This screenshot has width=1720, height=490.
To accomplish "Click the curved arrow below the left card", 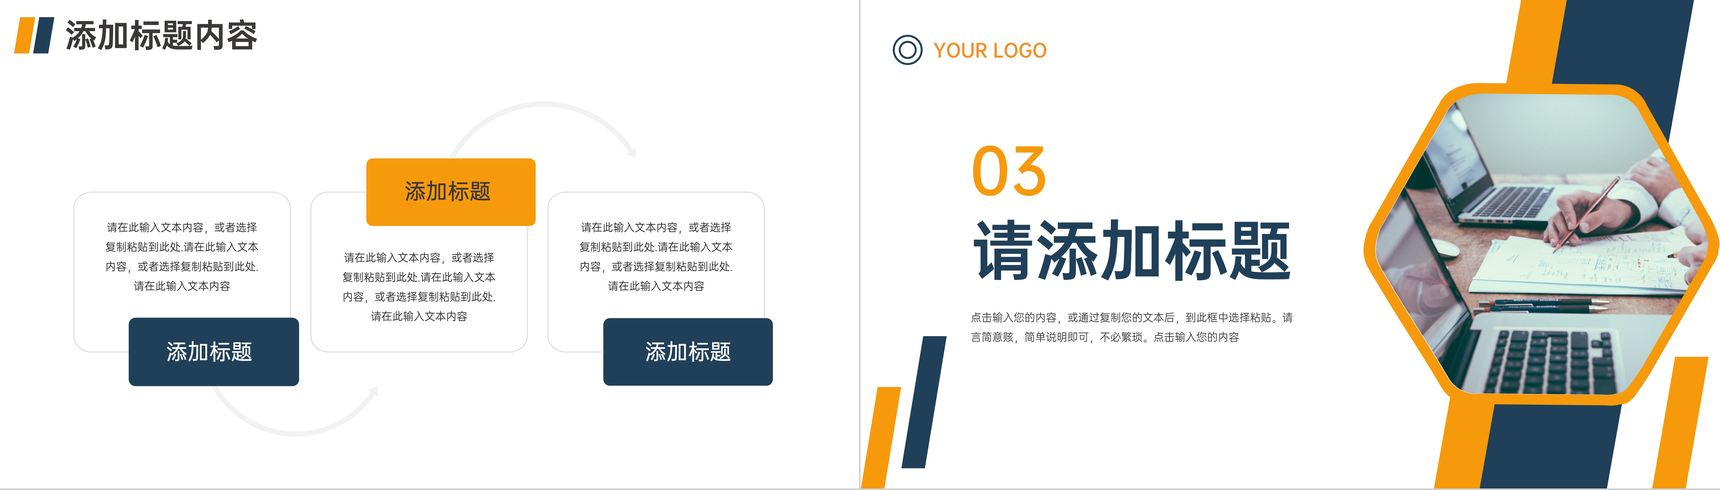I will point(296,410).
